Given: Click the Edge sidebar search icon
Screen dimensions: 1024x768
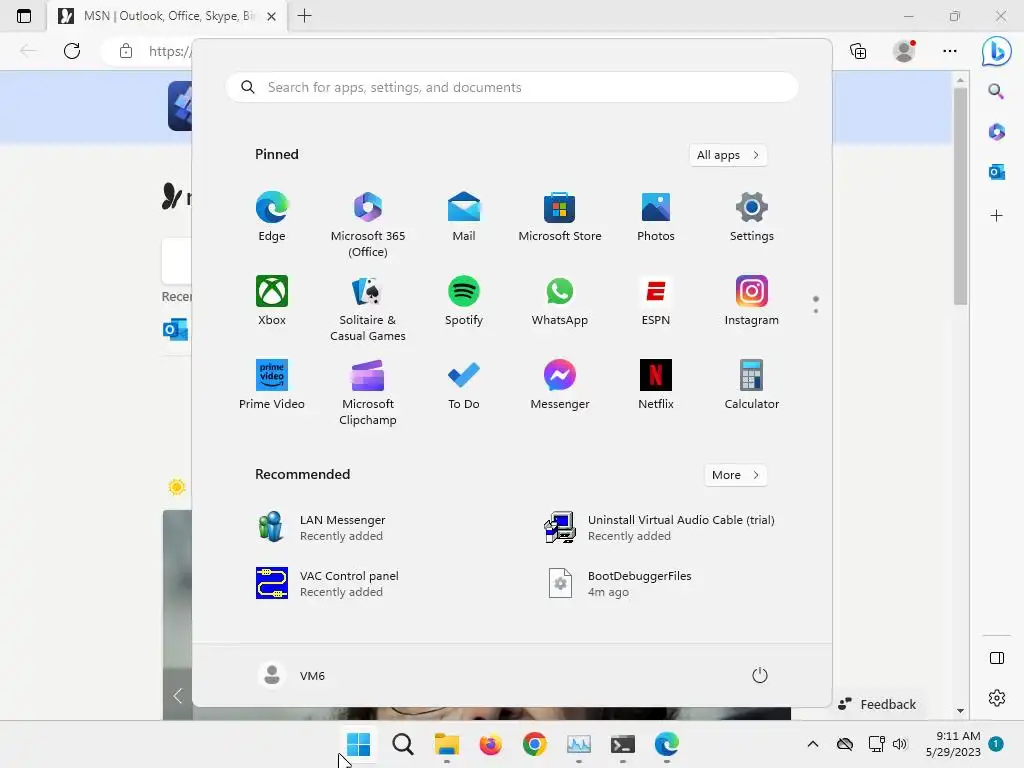Looking at the screenshot, I should coord(996,91).
